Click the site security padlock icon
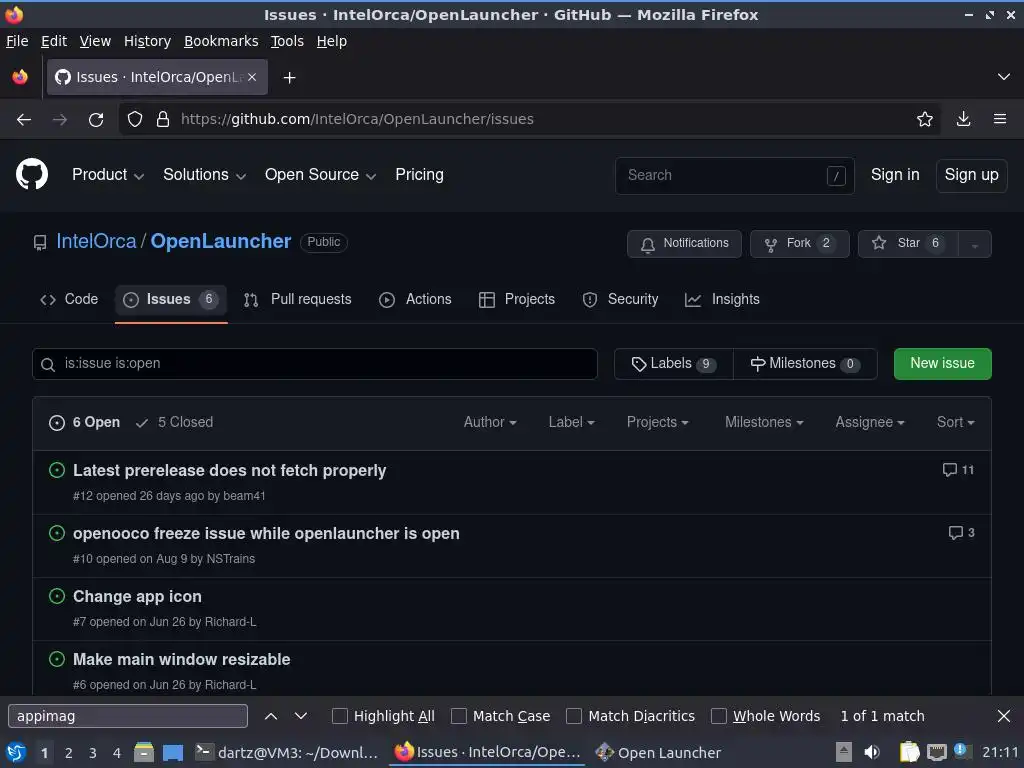Image resolution: width=1024 pixels, height=768 pixels. (163, 120)
